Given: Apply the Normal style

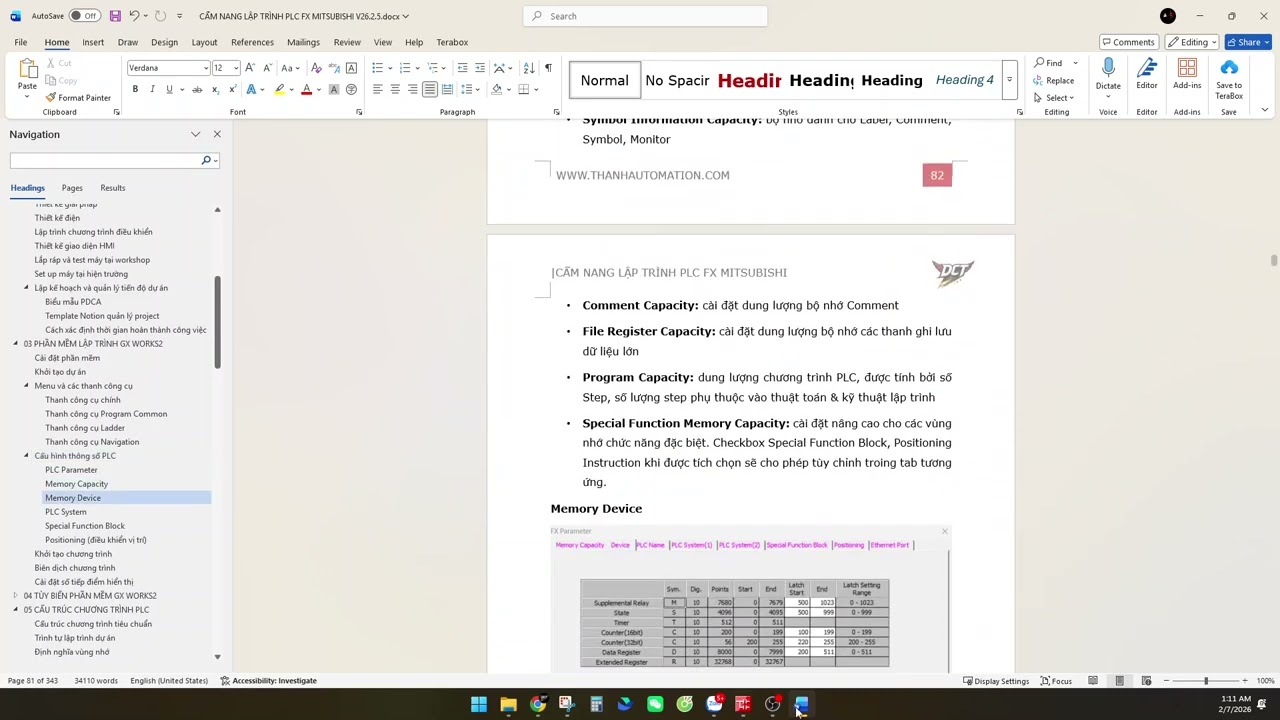Looking at the screenshot, I should (605, 80).
